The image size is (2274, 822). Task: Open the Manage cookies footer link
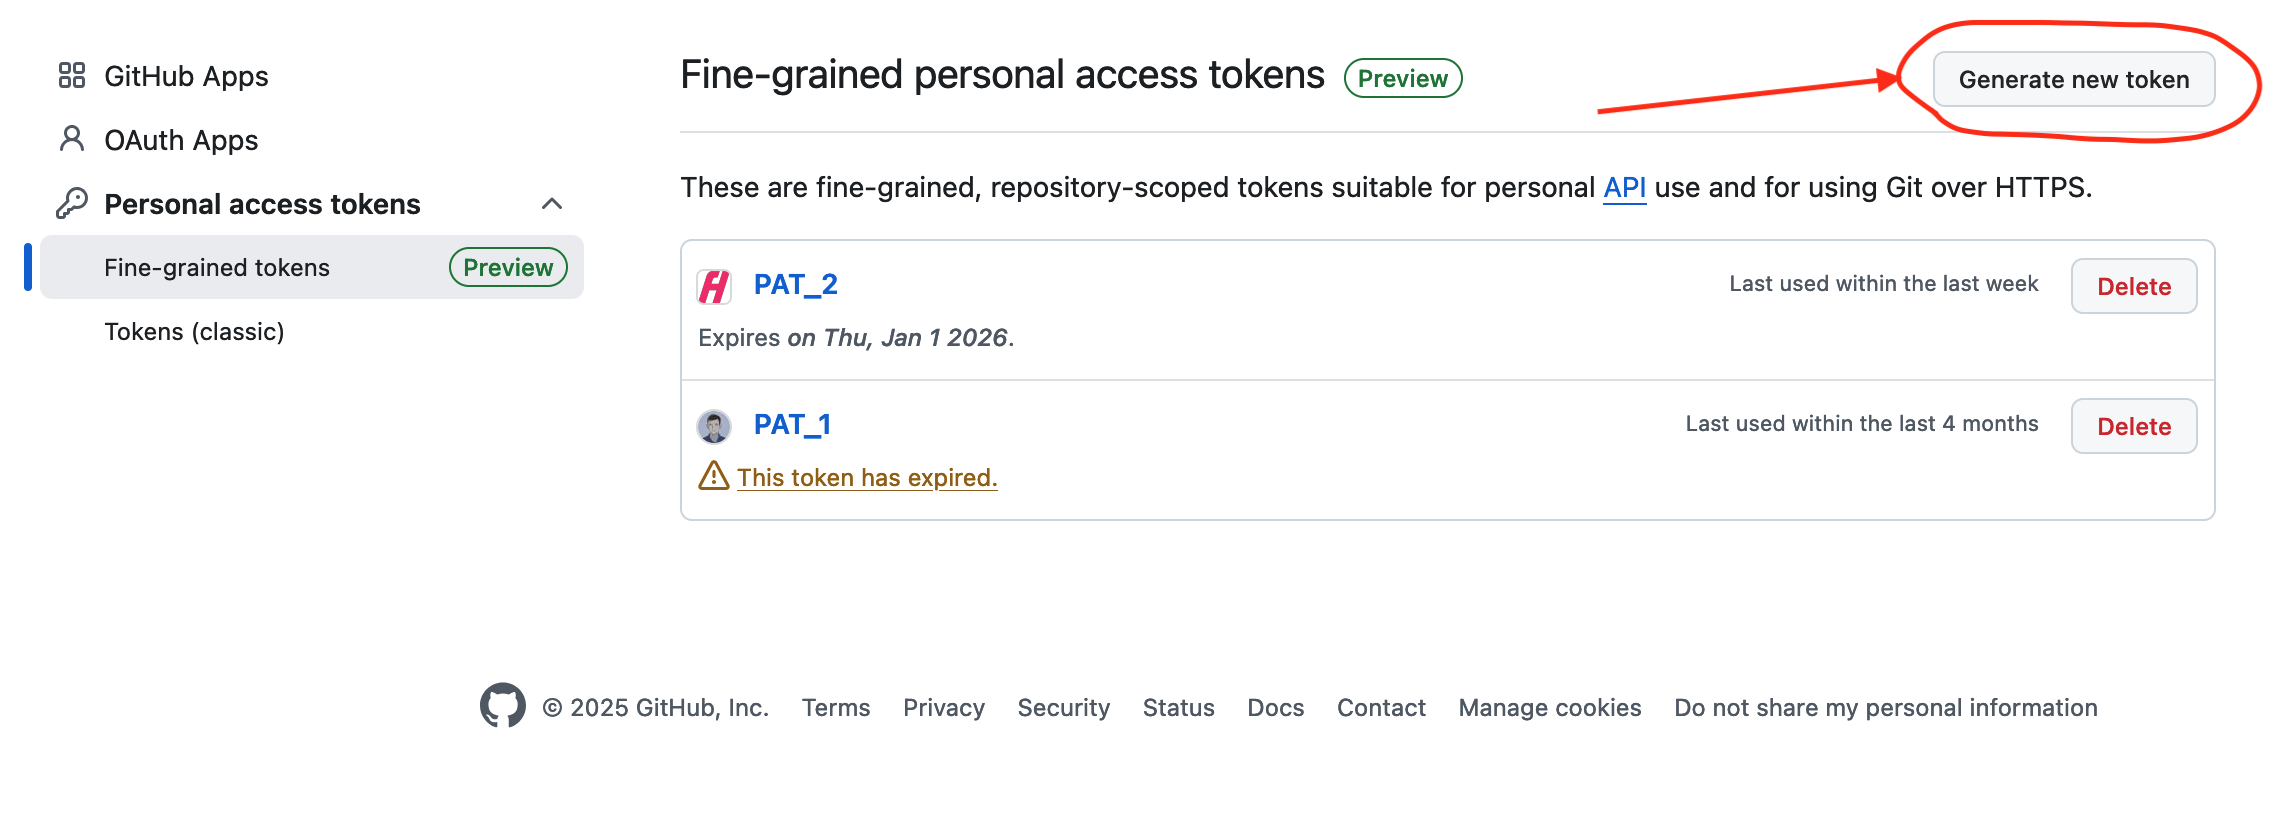[x=1549, y=708]
